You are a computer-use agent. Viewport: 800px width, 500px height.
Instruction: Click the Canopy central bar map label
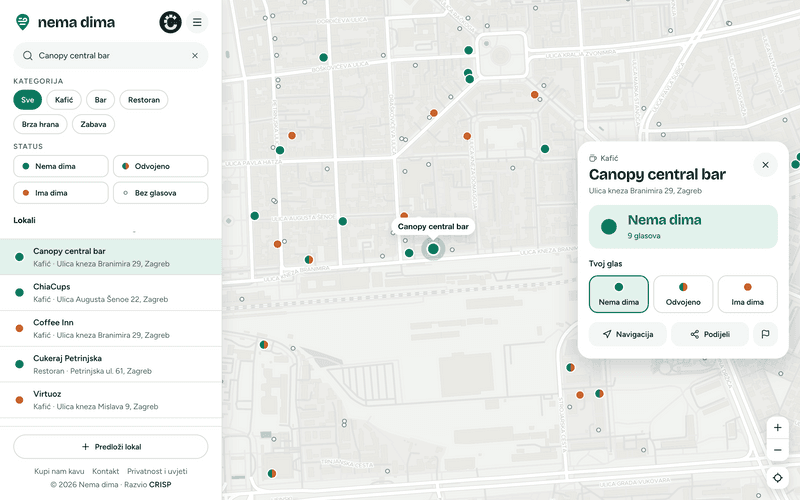433,227
